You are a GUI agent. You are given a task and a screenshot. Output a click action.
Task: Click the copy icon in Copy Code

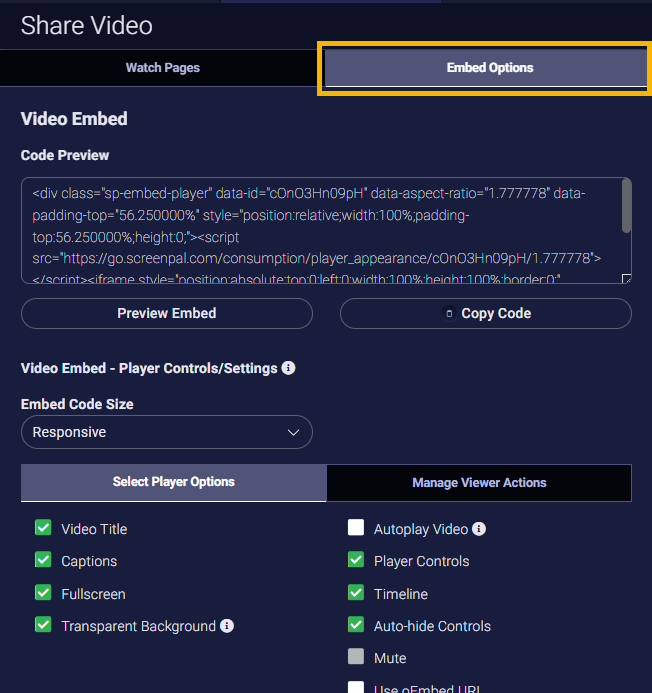tap(449, 314)
